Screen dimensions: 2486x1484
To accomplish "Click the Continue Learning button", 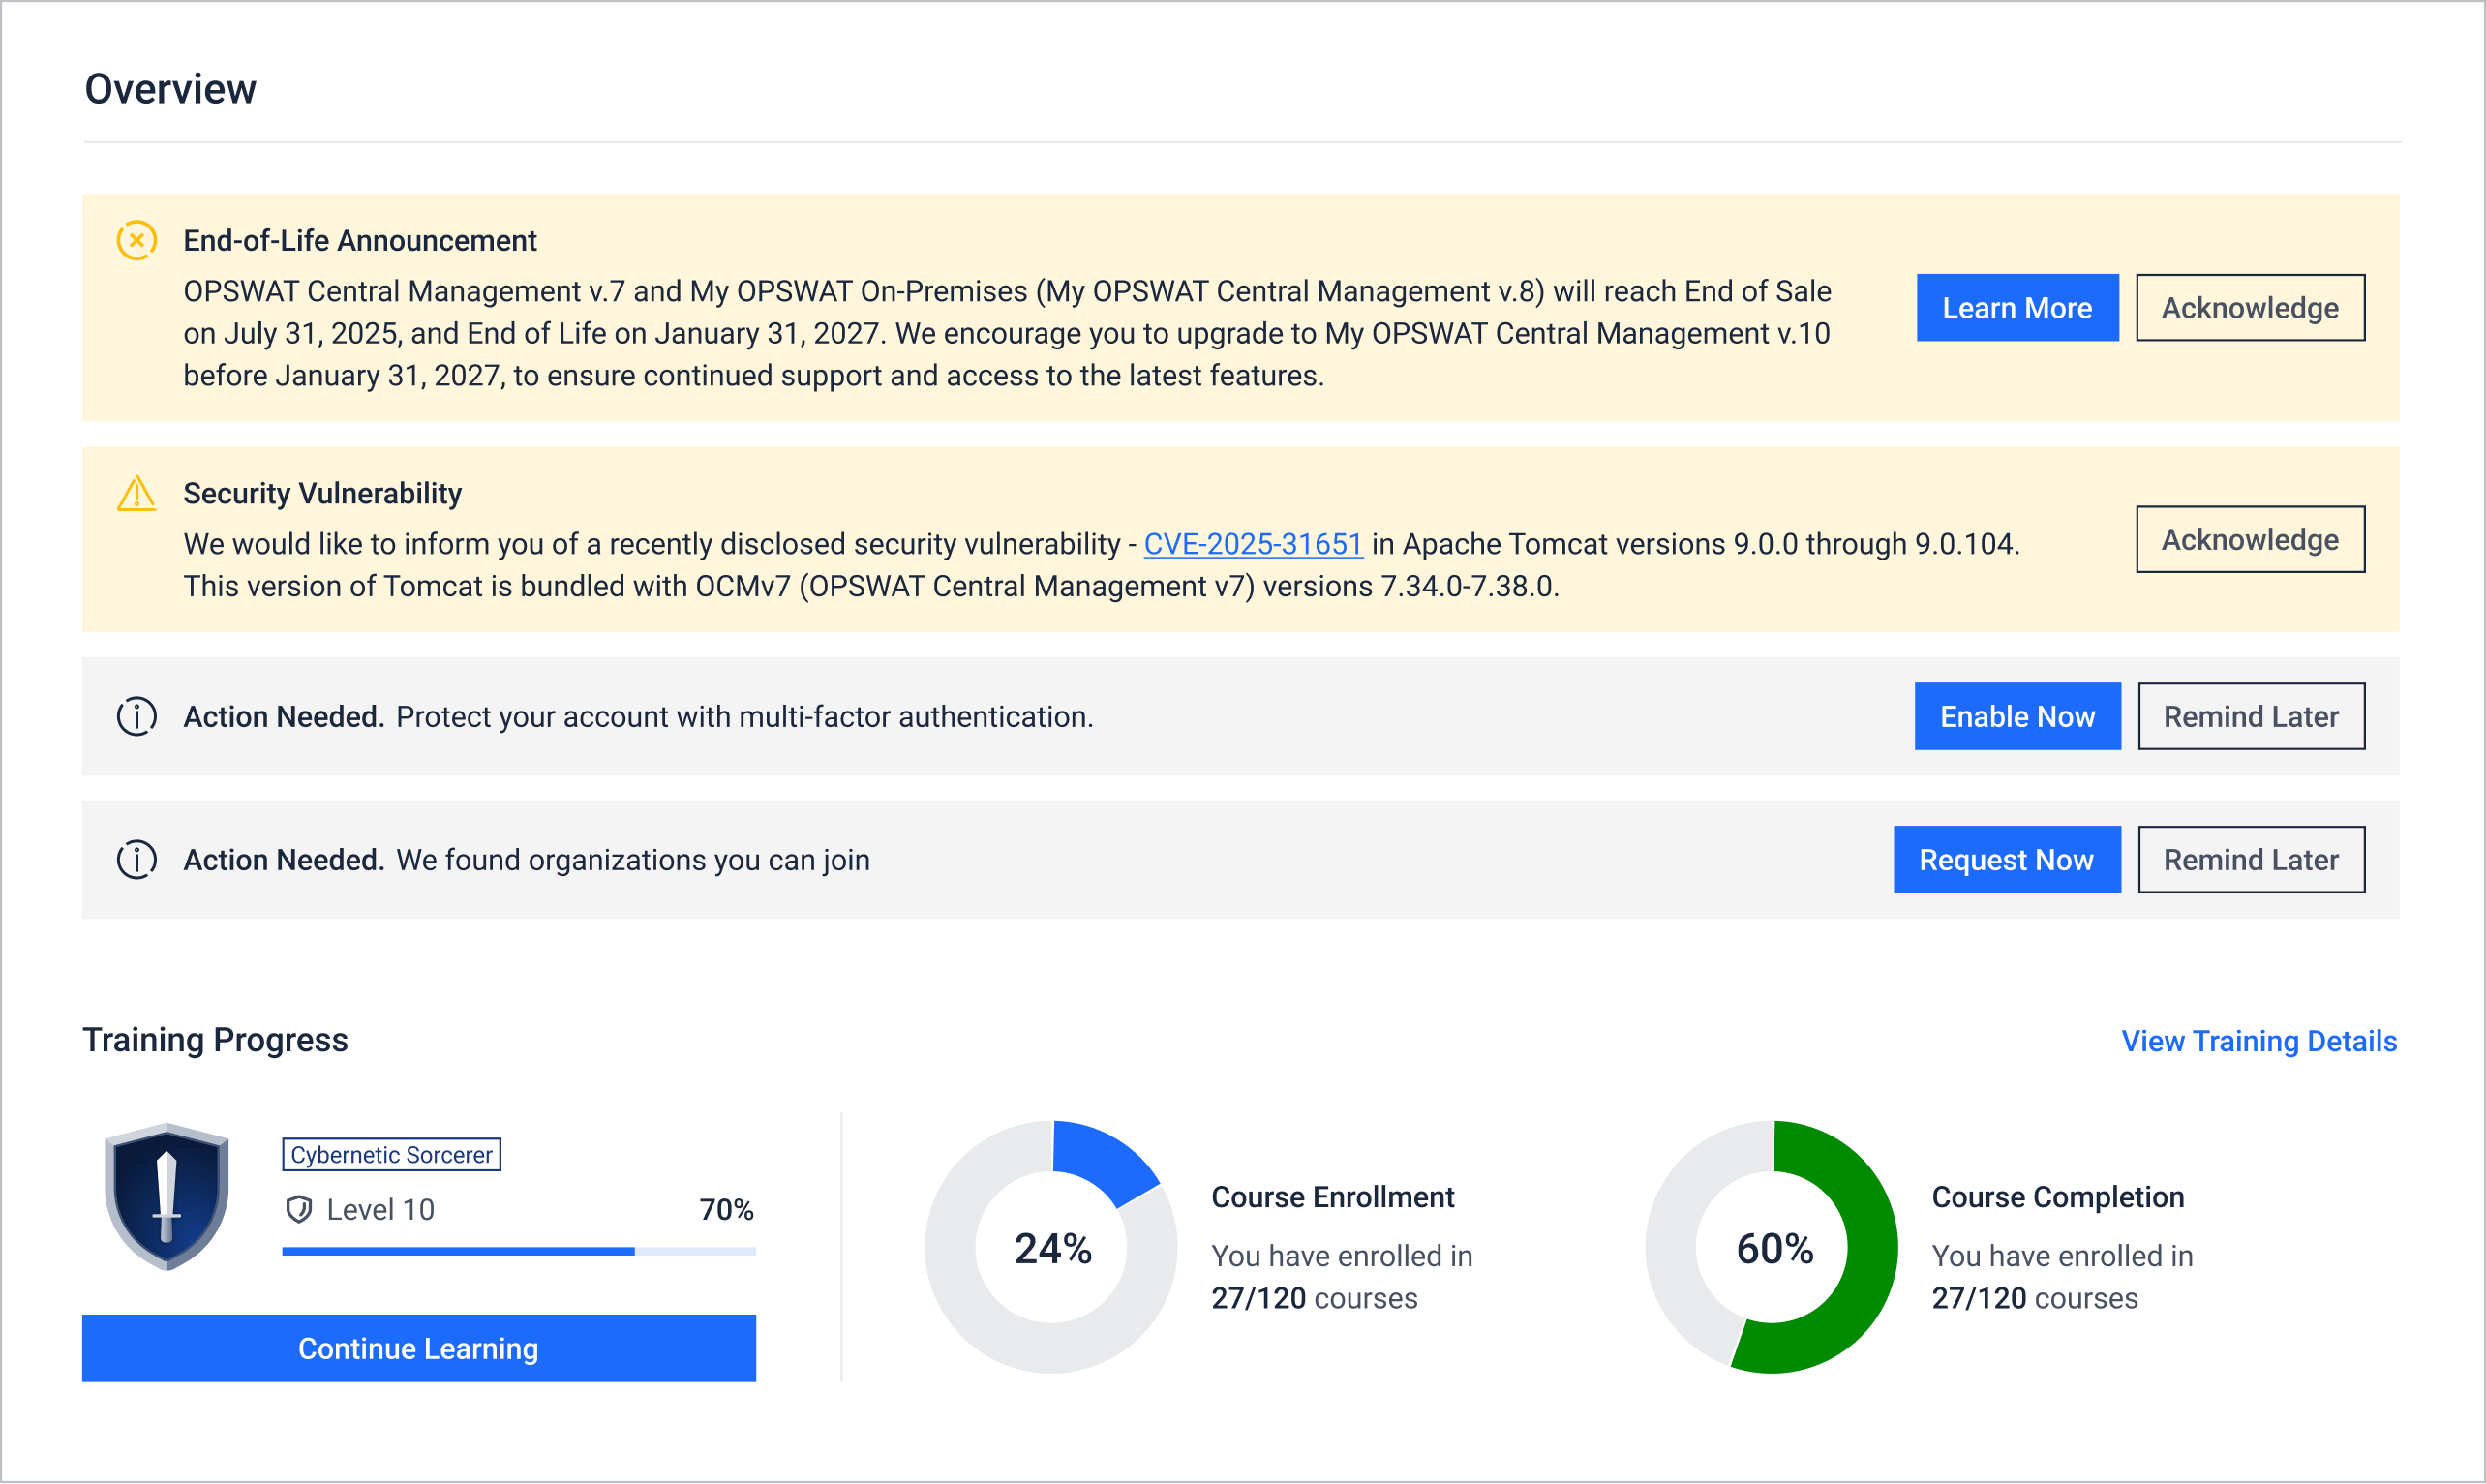I will tap(419, 1348).
